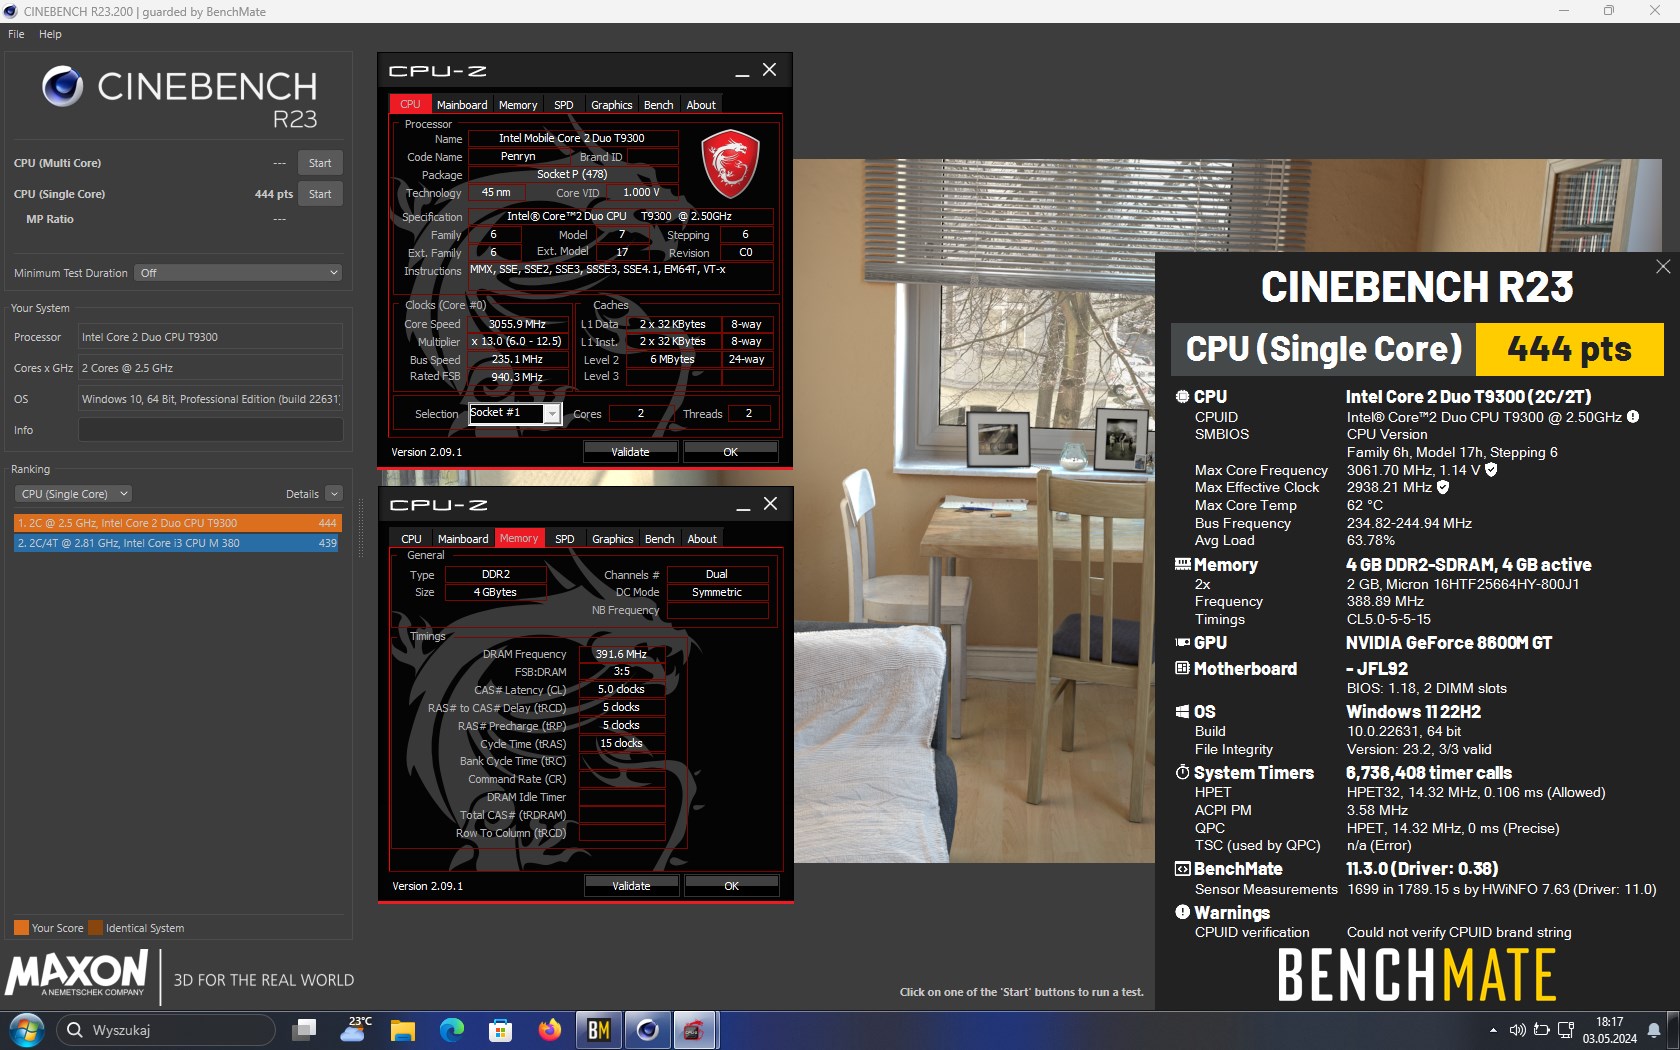Click the Wyszukaj taskbar search box
Image resolution: width=1680 pixels, height=1050 pixels.
click(165, 1030)
